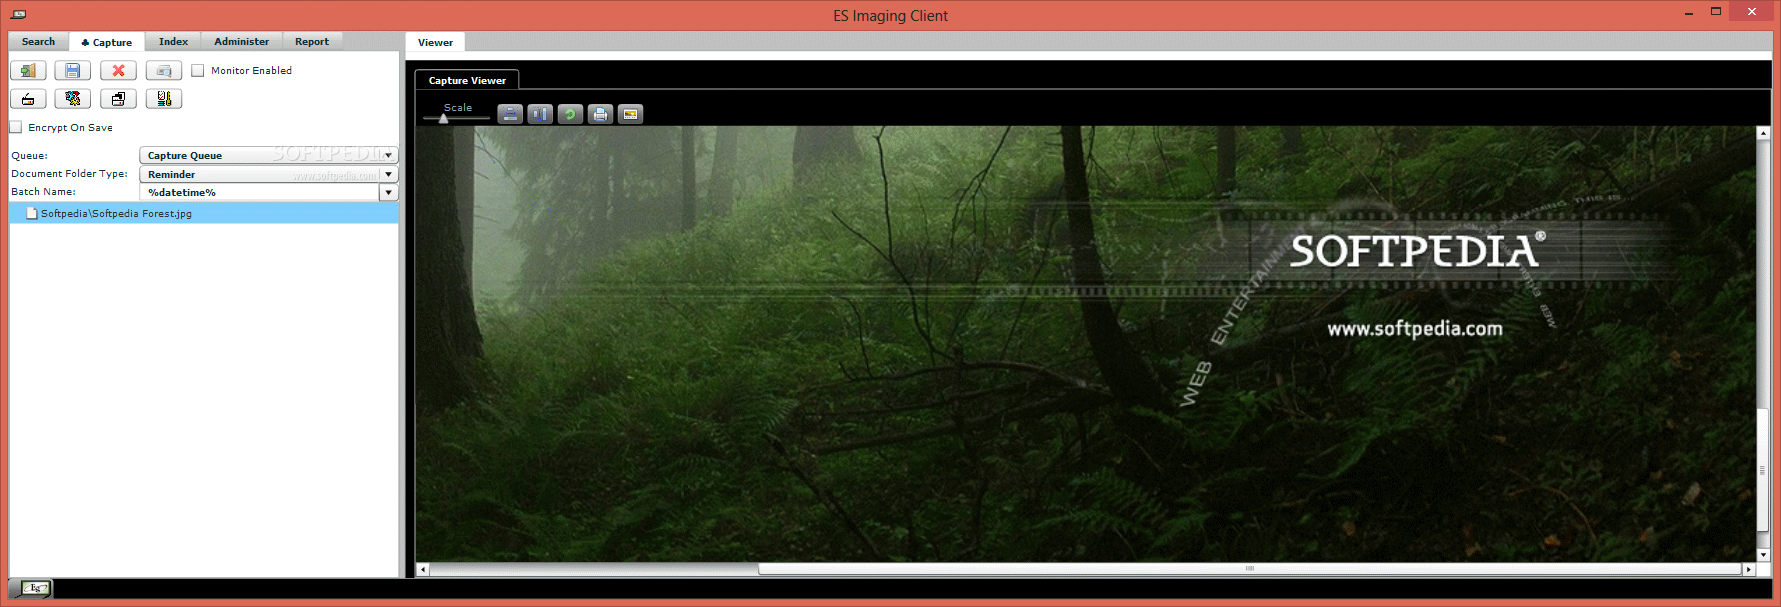
Task: Click the forest image in the Capture Viewer
Action: (x=1086, y=343)
